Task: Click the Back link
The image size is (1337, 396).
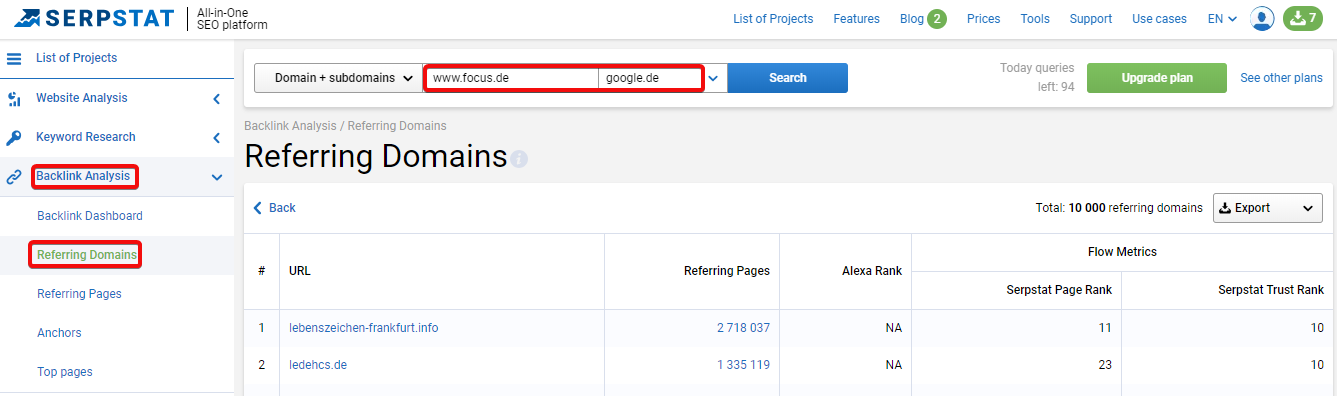Action: pos(275,208)
